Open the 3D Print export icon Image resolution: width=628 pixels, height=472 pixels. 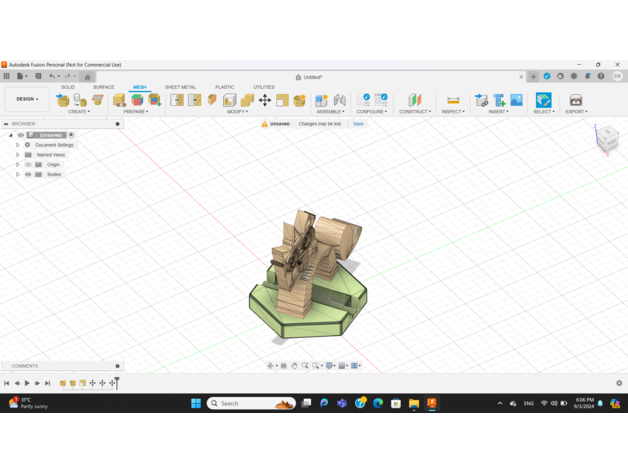pos(575,100)
